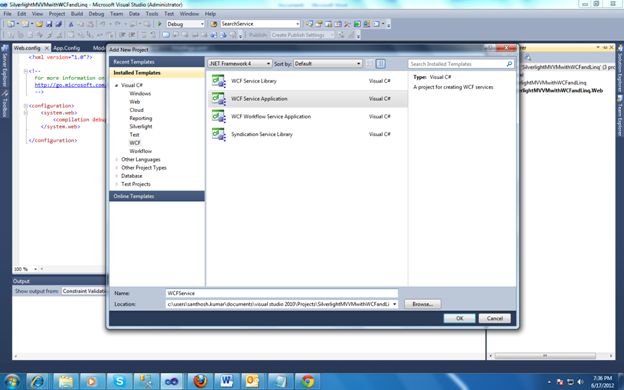624x390 pixels.
Task: Open Windows Media Player from taskbar
Action: pyautogui.click(x=92, y=381)
